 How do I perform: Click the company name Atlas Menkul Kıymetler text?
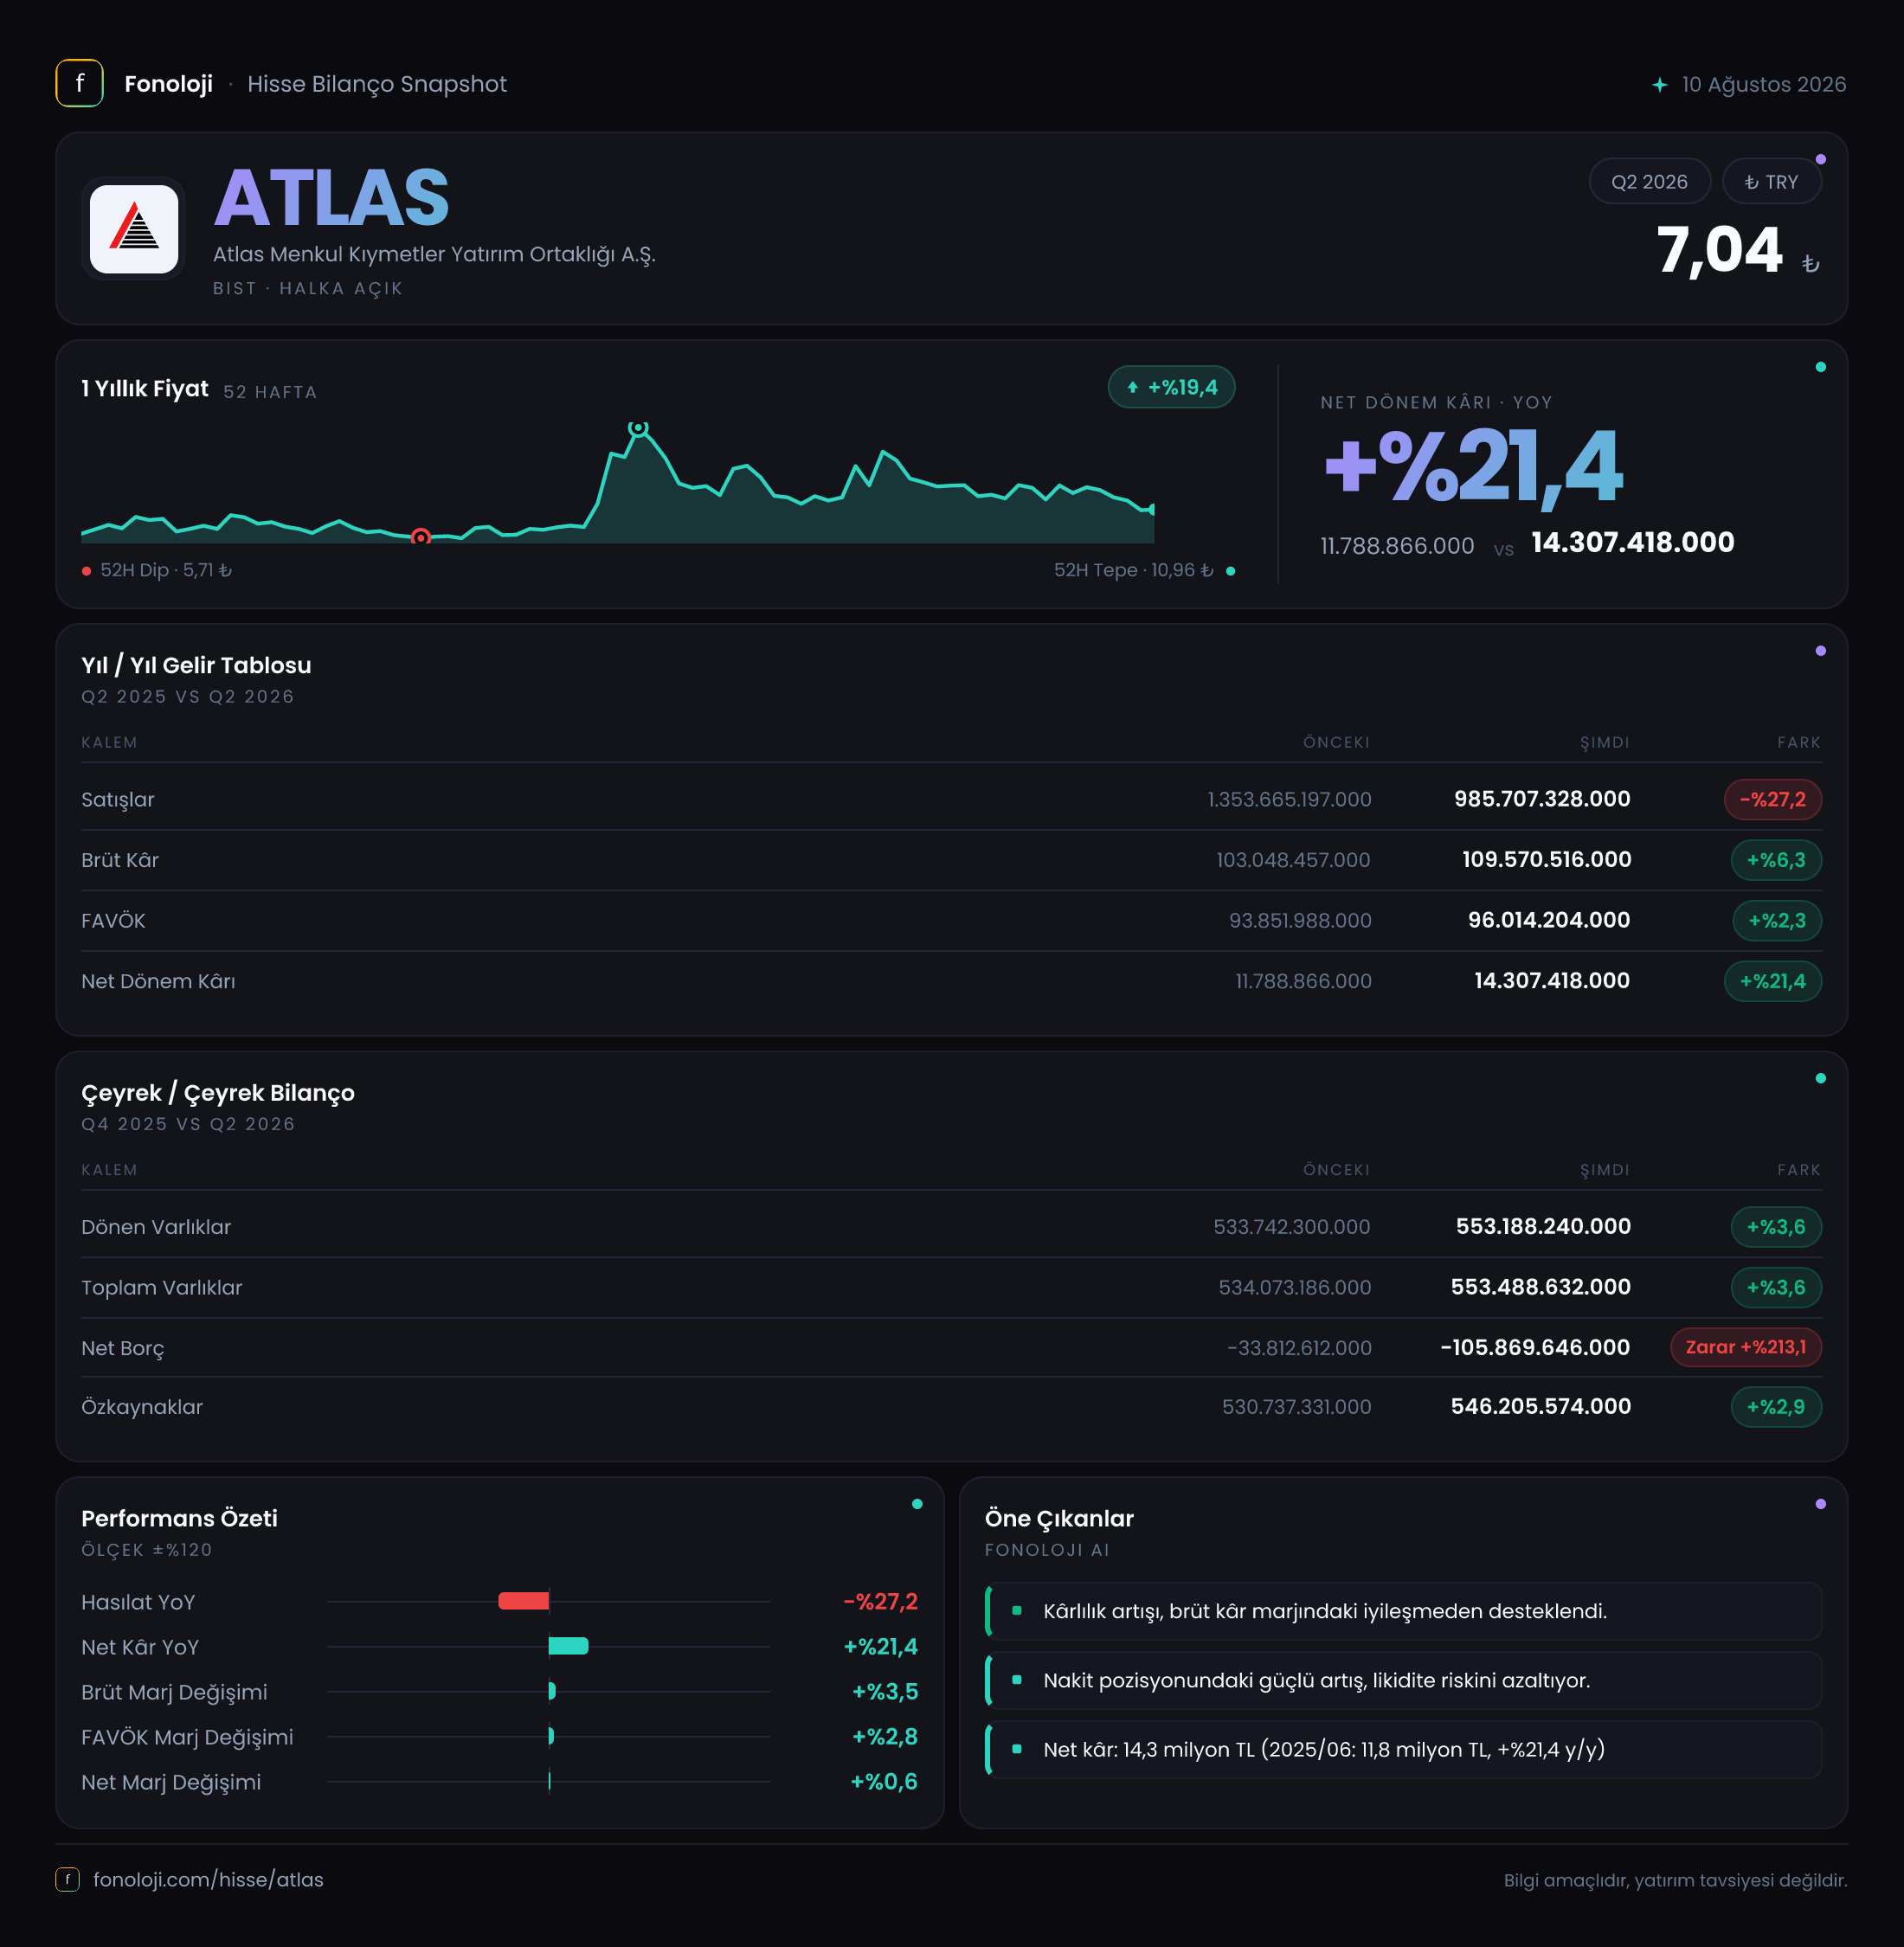pyautogui.click(x=434, y=255)
